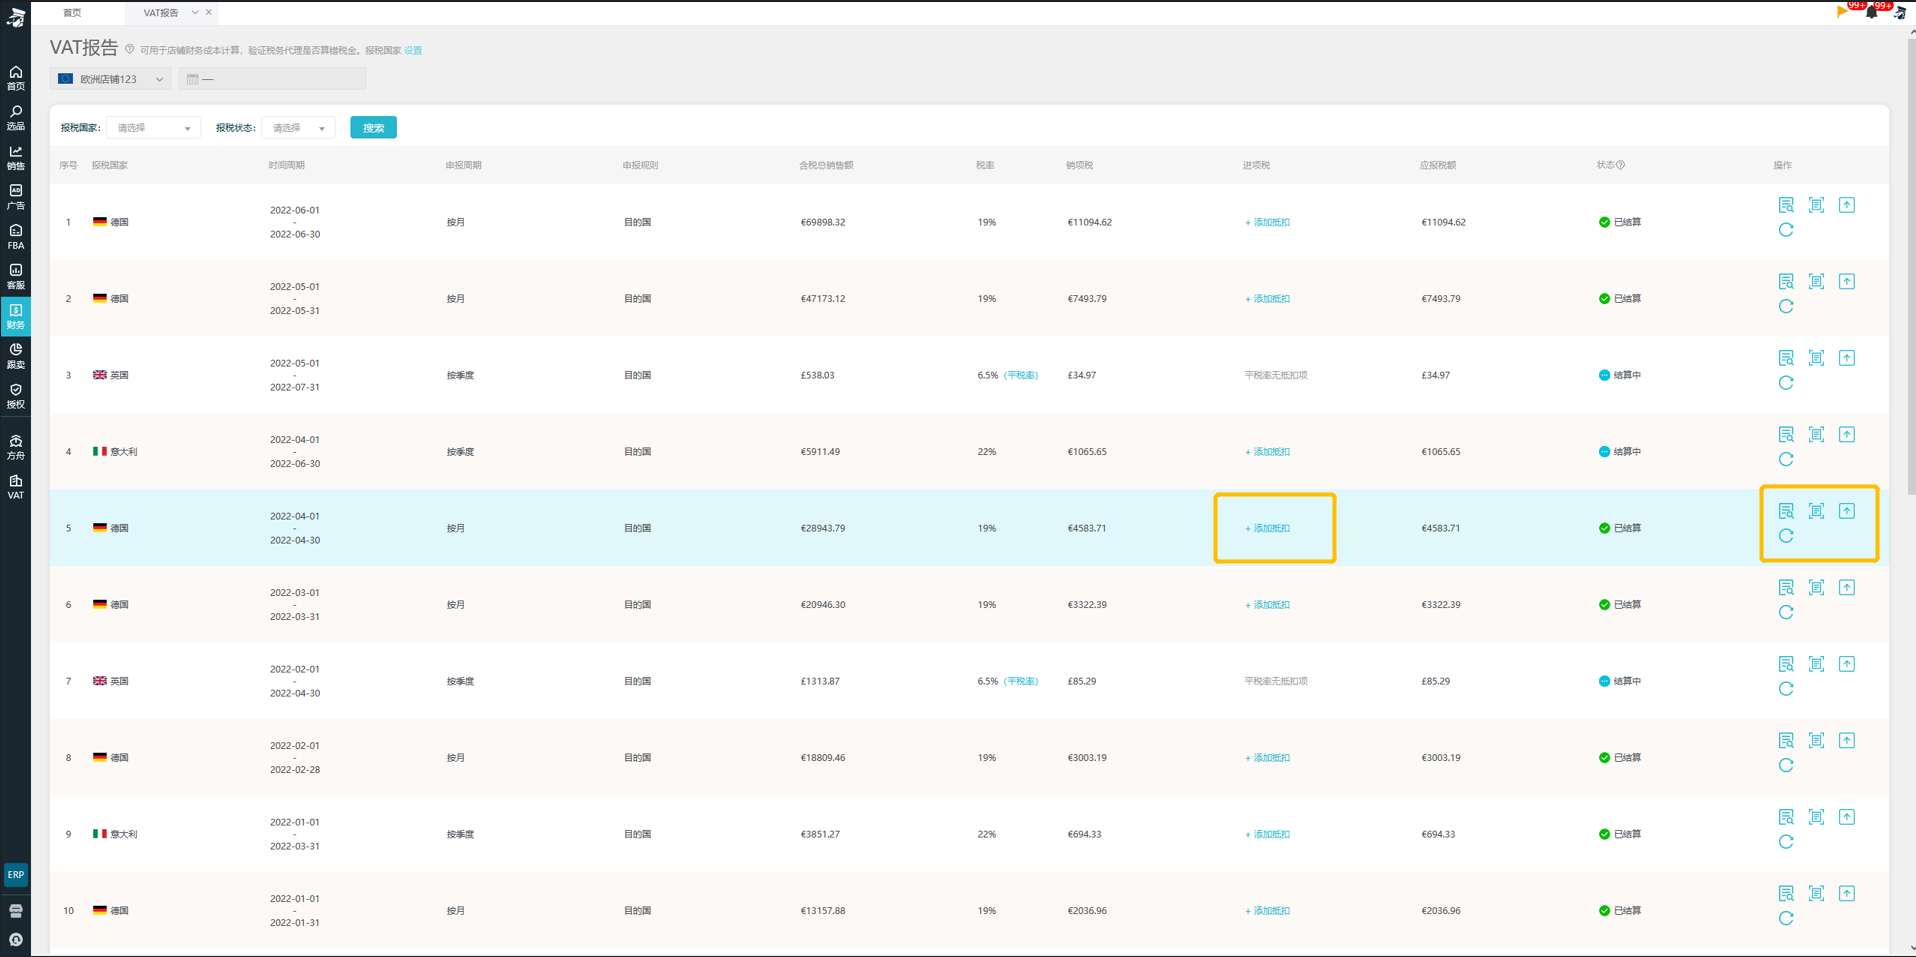Click the 结算中 status in row 3
Image resolution: width=1916 pixels, height=957 pixels.
pyautogui.click(x=1620, y=375)
